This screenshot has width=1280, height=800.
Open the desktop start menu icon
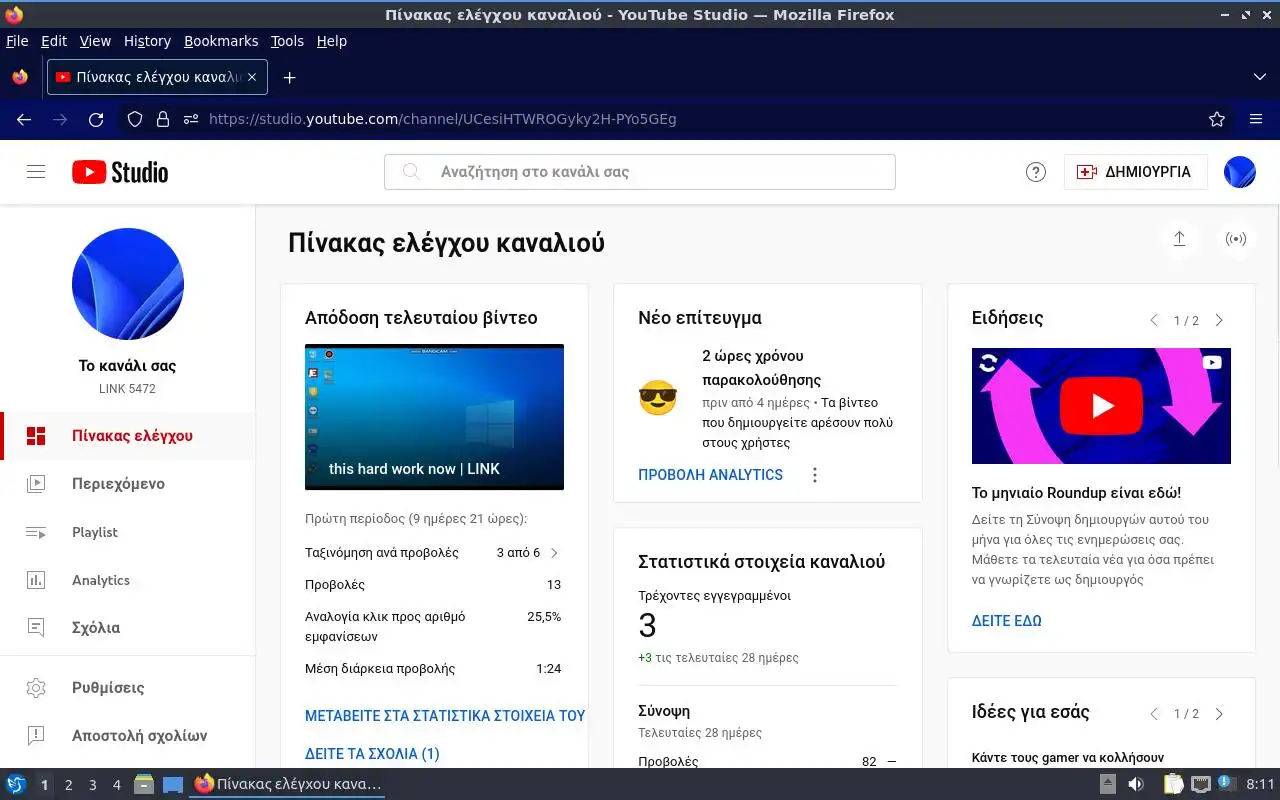[15, 785]
